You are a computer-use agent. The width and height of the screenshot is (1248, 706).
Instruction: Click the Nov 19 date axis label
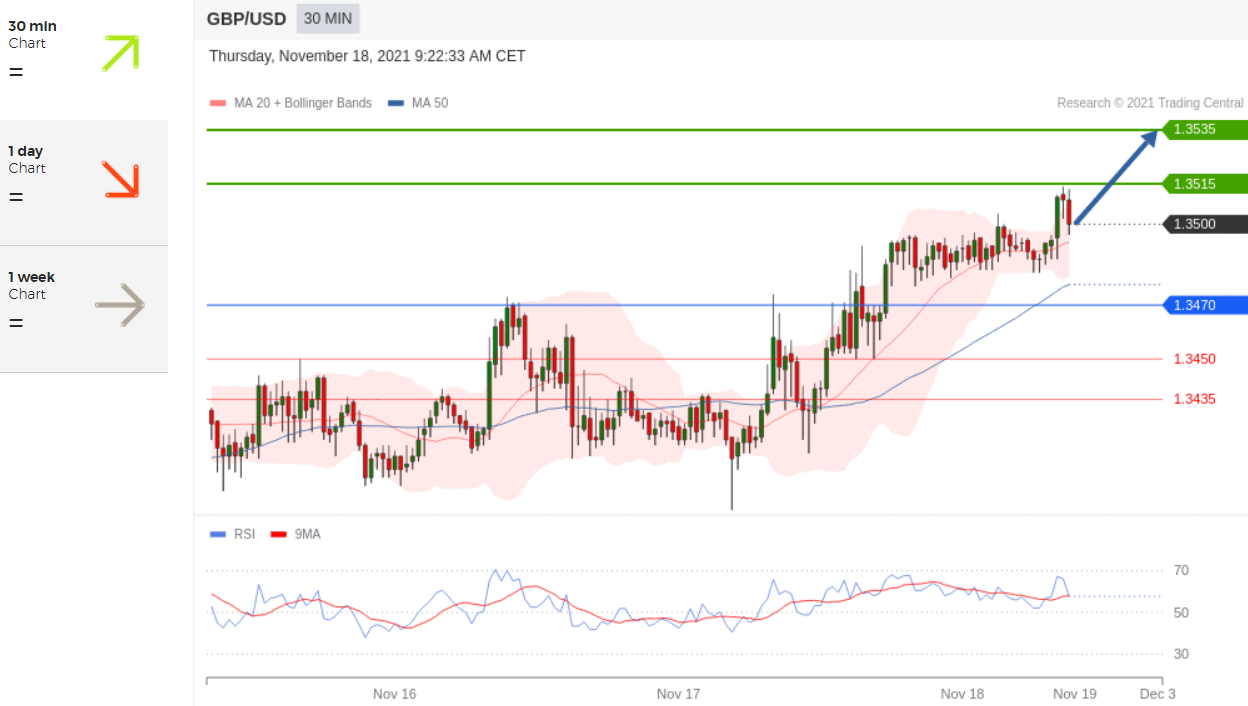point(1075,693)
